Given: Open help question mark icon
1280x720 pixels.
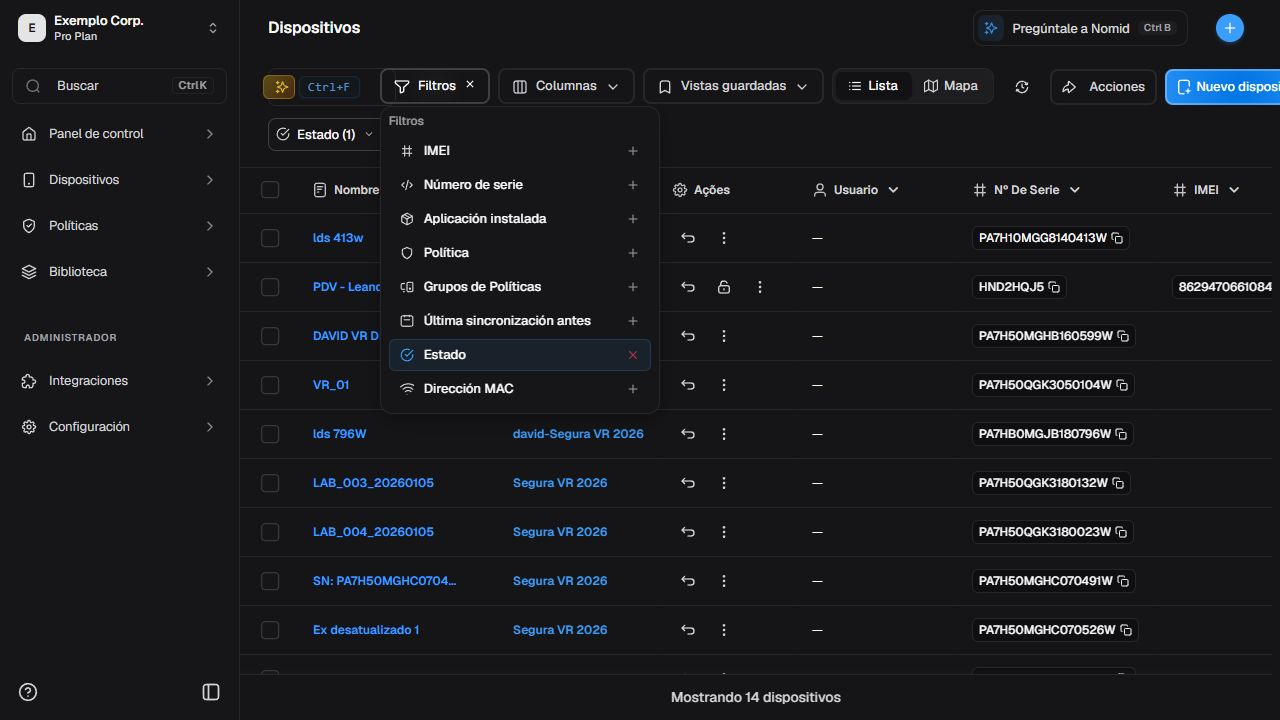Looking at the screenshot, I should (28, 692).
